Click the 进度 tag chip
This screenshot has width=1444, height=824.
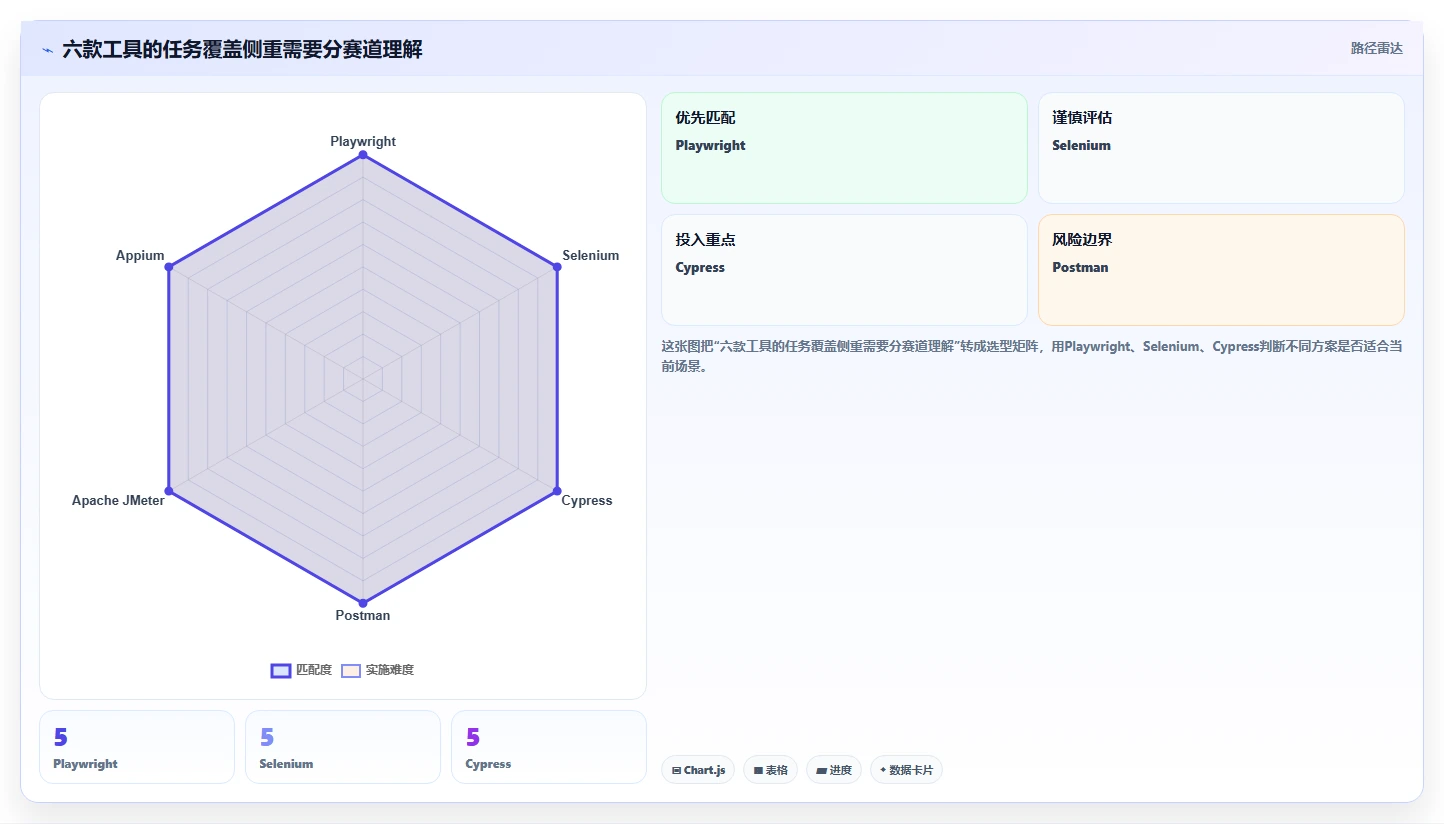pos(834,770)
